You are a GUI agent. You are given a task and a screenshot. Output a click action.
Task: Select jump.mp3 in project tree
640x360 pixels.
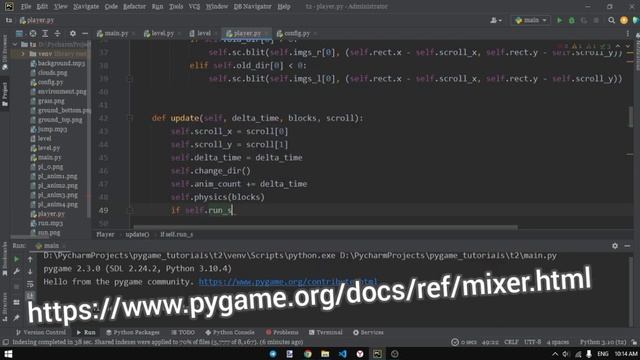52,129
